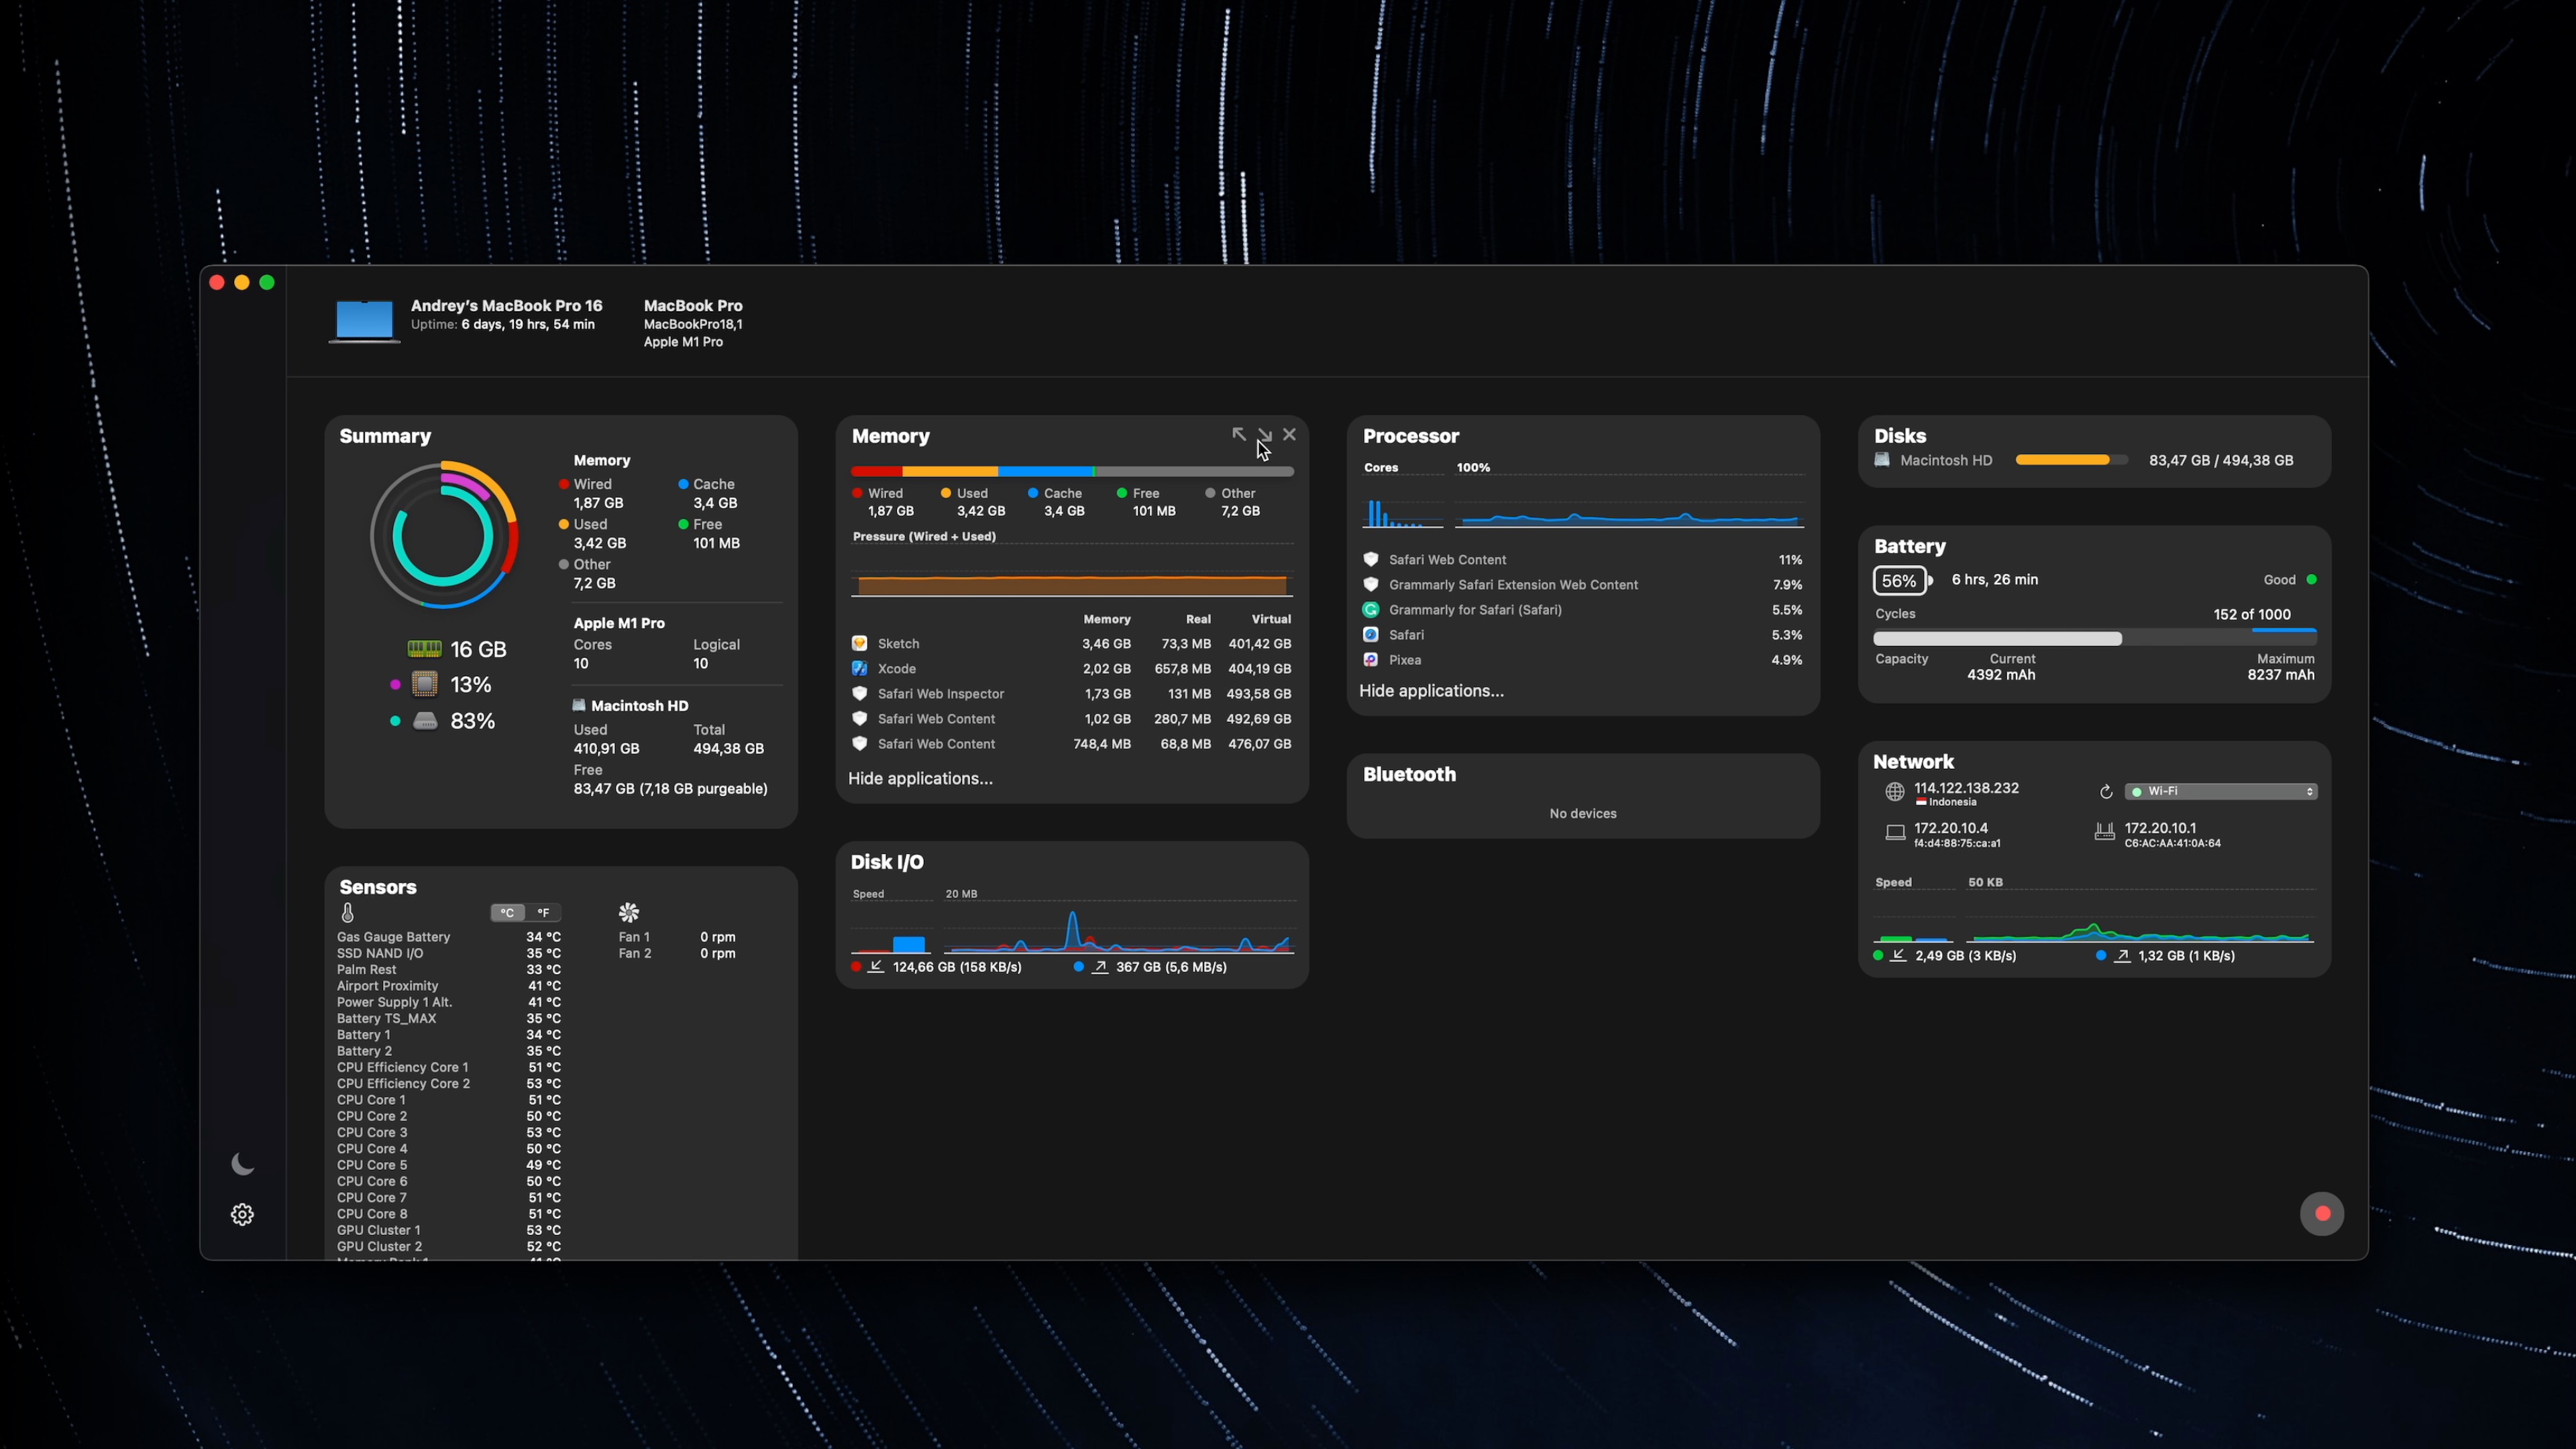Viewport: 2576px width, 1449px height.
Task: Click the Processor Safari Web Content 11% row
Action: pos(1583,559)
